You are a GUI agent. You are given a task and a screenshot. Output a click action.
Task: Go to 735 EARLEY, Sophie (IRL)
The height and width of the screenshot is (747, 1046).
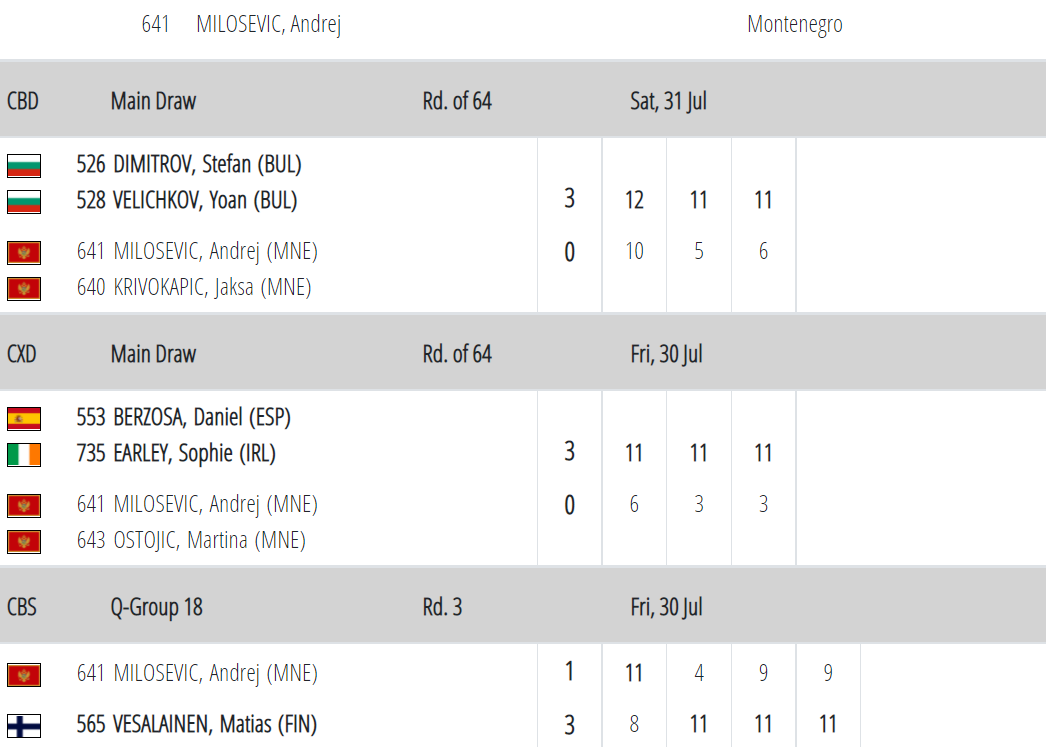(176, 453)
